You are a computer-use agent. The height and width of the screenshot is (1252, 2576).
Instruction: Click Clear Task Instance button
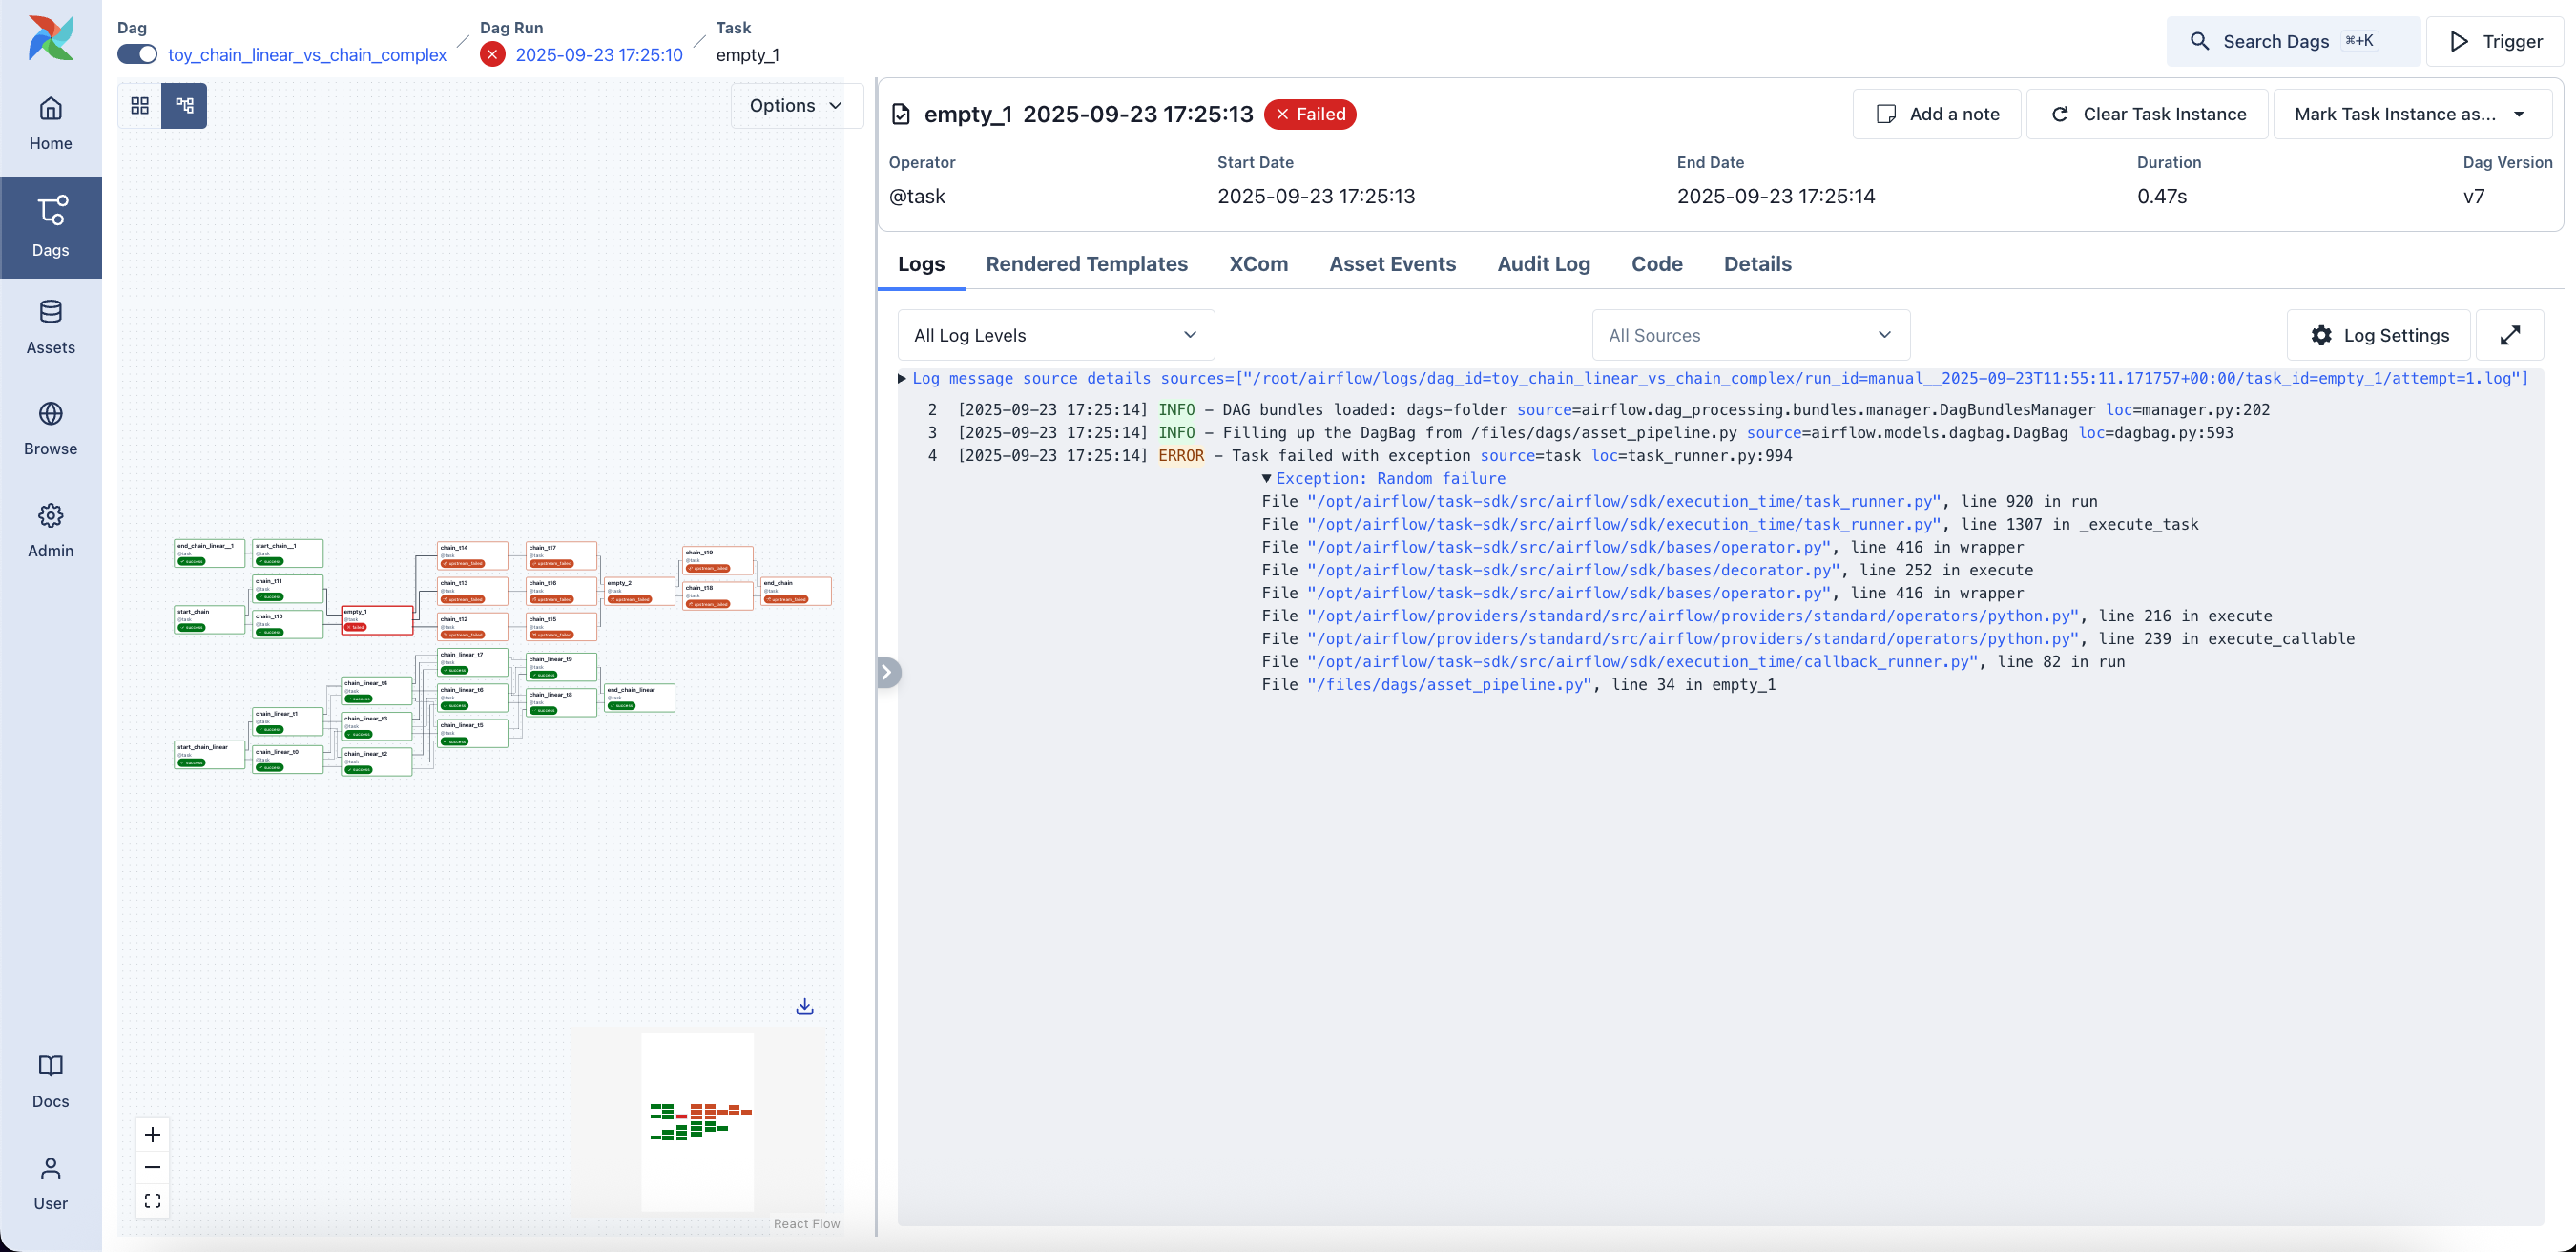(x=2147, y=114)
